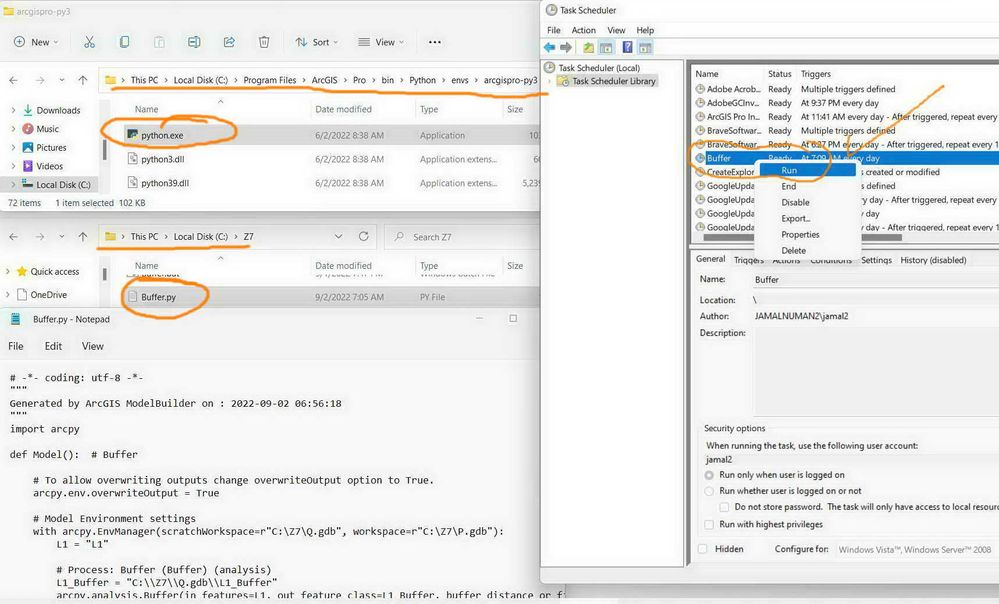The image size is (999, 604).
Task: Select the Videos folder in Explorer sidebar
Action: 49,166
